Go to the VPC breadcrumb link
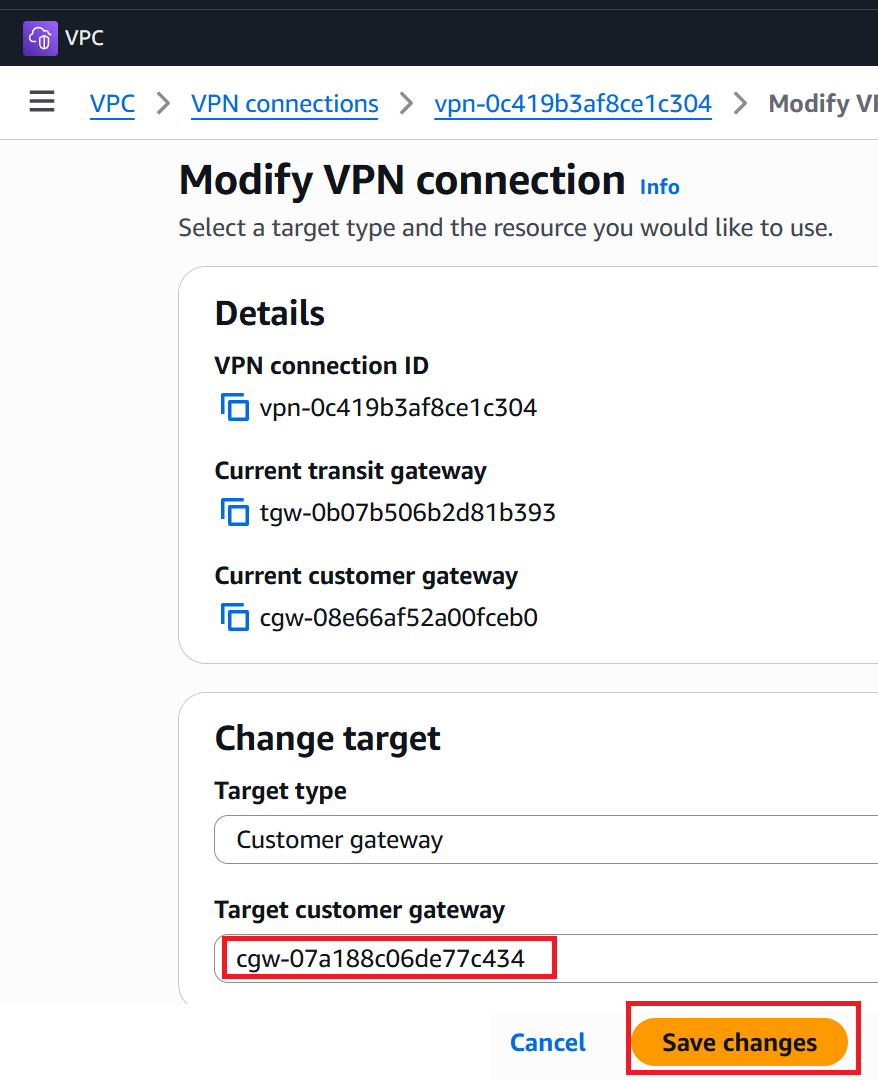The height and width of the screenshot is (1080, 878). click(112, 103)
